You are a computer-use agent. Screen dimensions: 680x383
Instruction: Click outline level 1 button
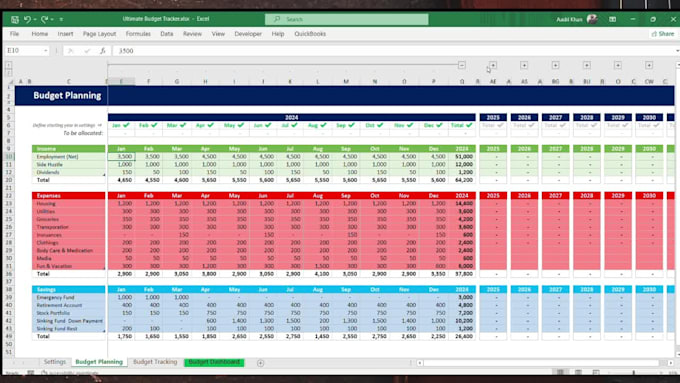8,65
